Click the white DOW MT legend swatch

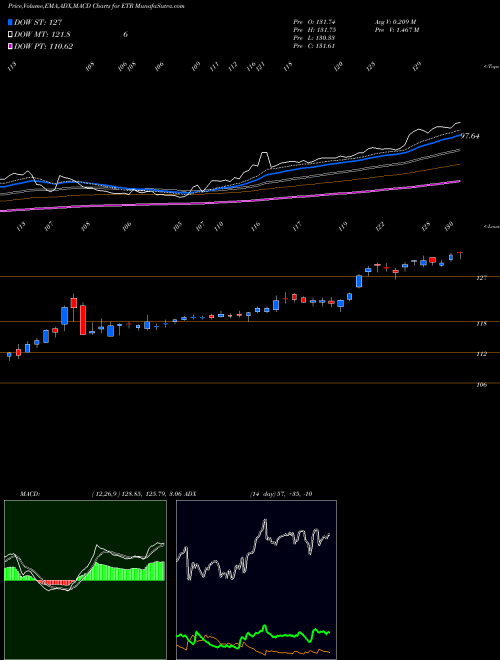(x=10, y=35)
